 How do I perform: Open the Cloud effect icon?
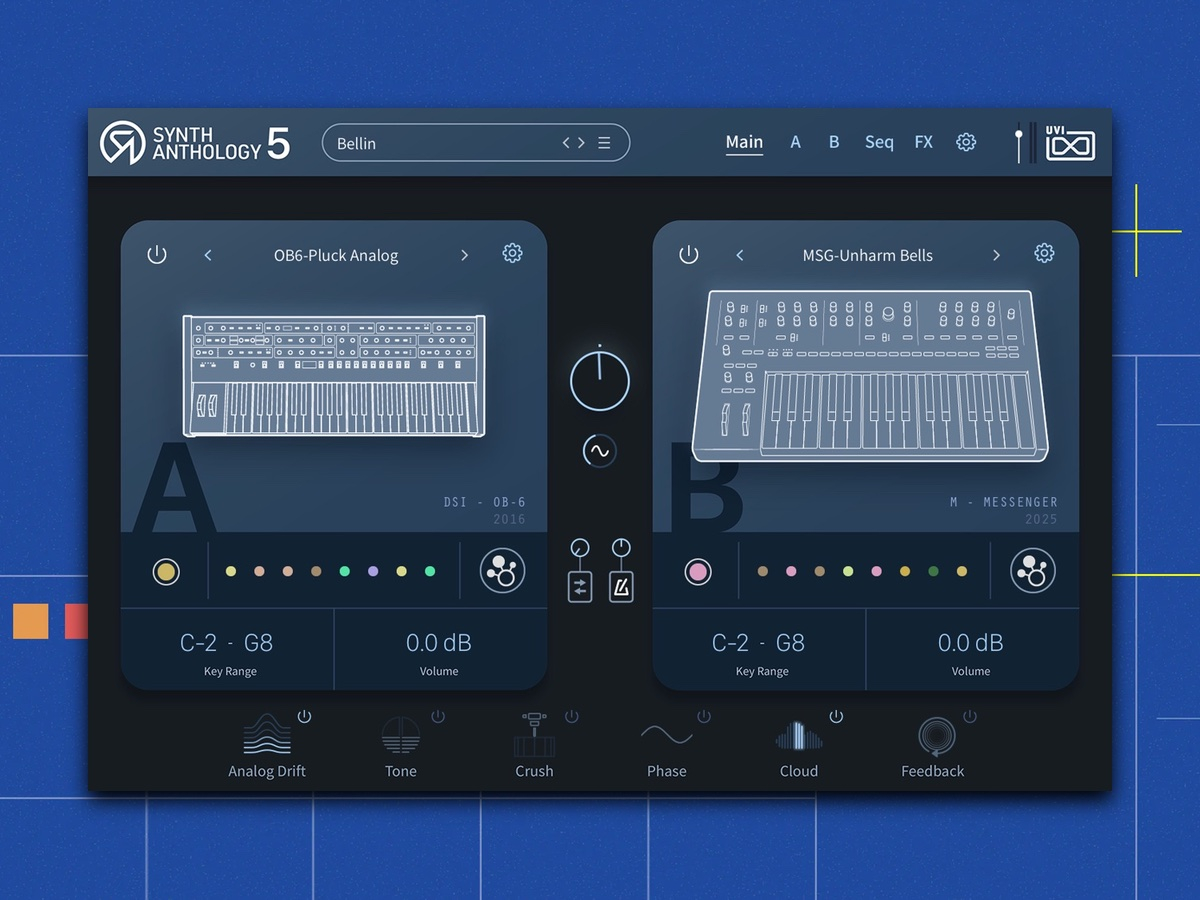click(x=798, y=736)
